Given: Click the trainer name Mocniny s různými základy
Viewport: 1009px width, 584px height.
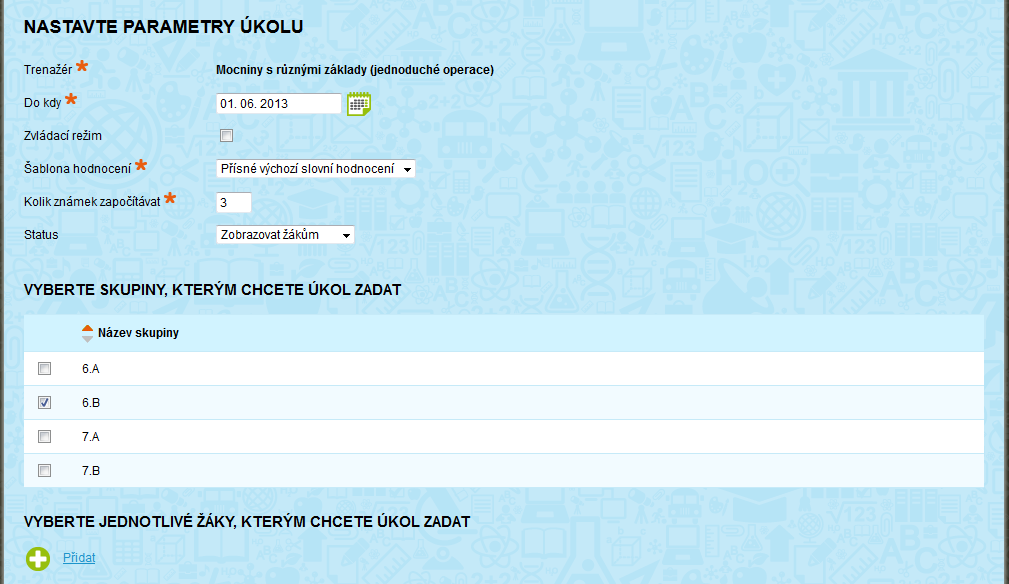Looking at the screenshot, I should pos(355,70).
